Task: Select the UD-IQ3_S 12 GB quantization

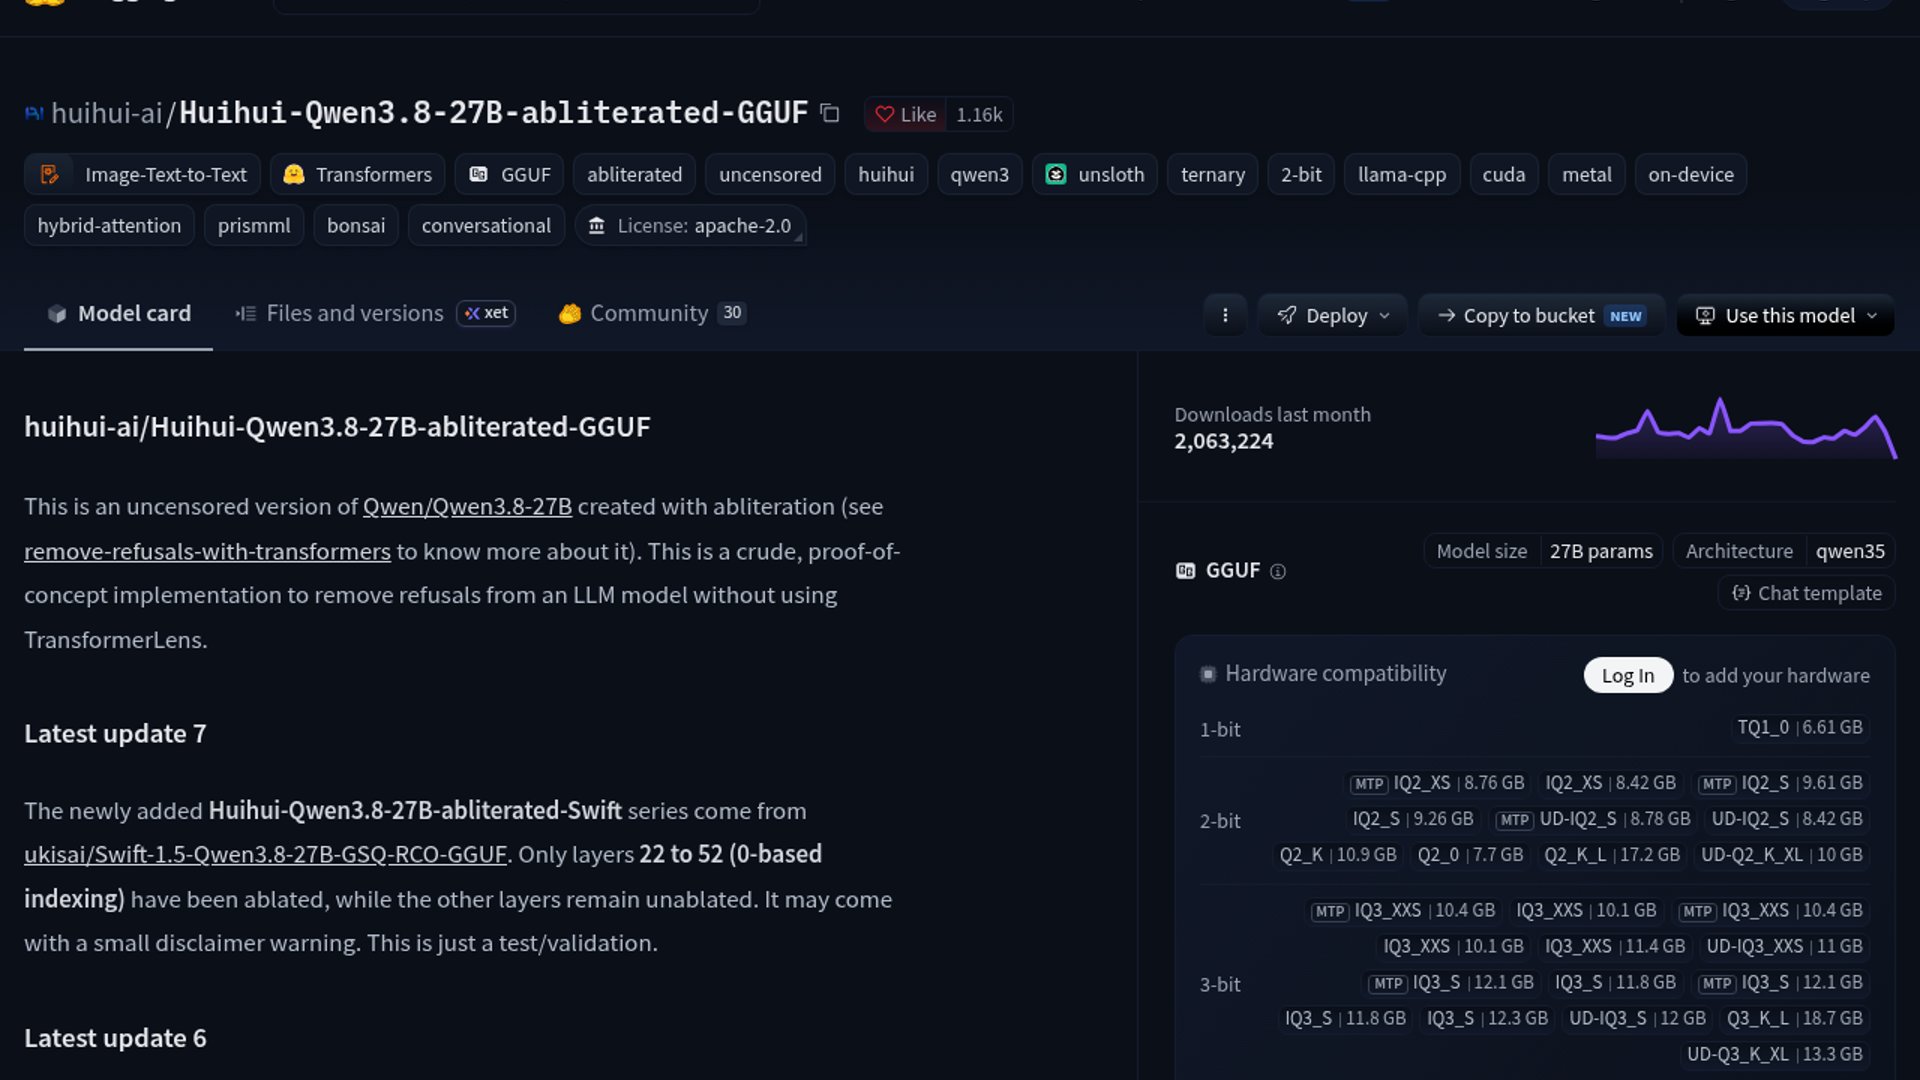Action: tap(1637, 1018)
